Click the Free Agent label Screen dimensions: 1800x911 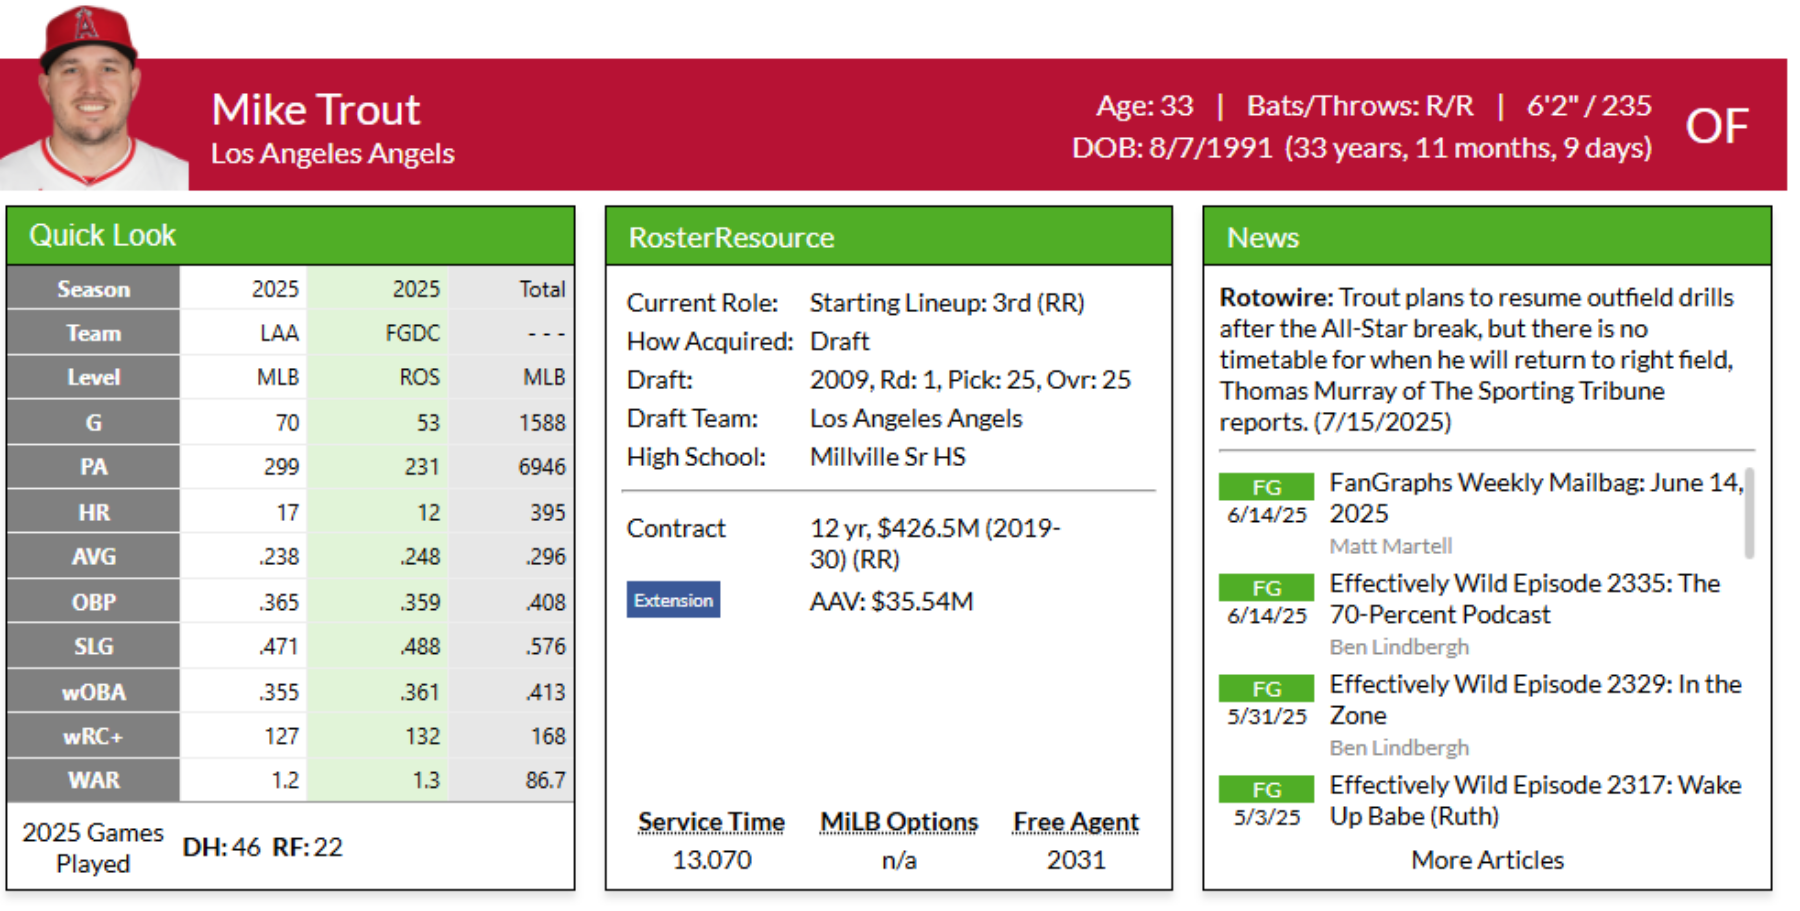point(1076,822)
